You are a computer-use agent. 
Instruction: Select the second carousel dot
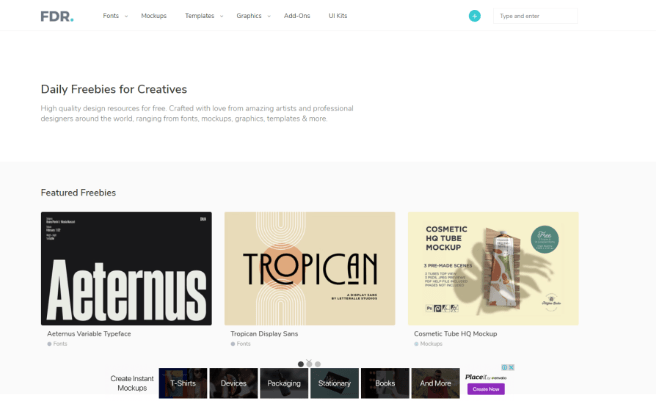click(x=309, y=364)
